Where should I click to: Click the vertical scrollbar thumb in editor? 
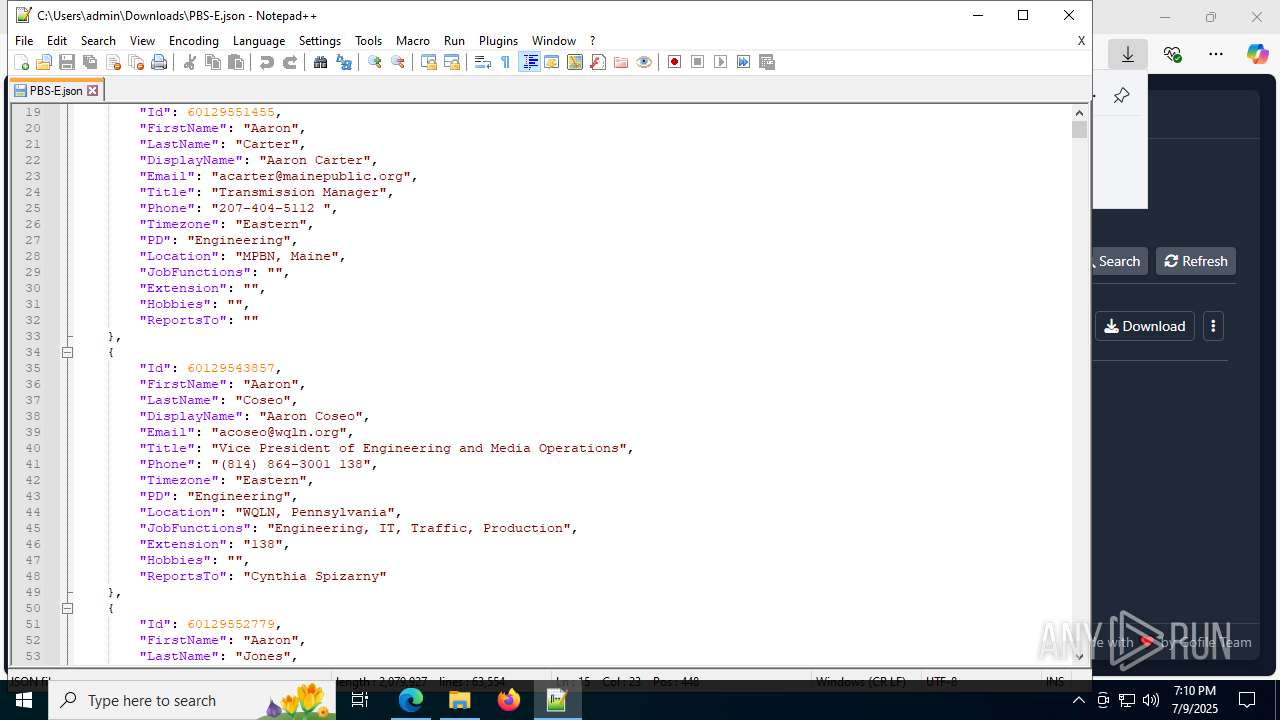[x=1079, y=129]
